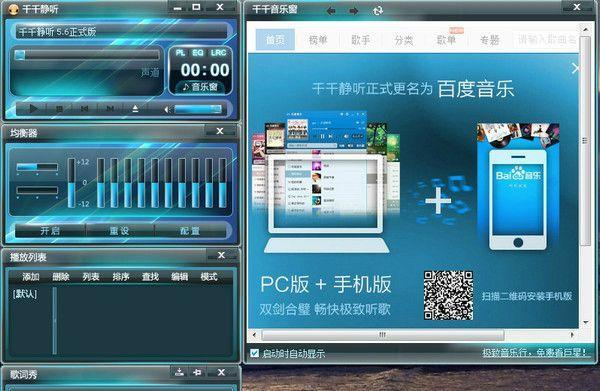Click music window scroll-right arrow

click(x=572, y=335)
